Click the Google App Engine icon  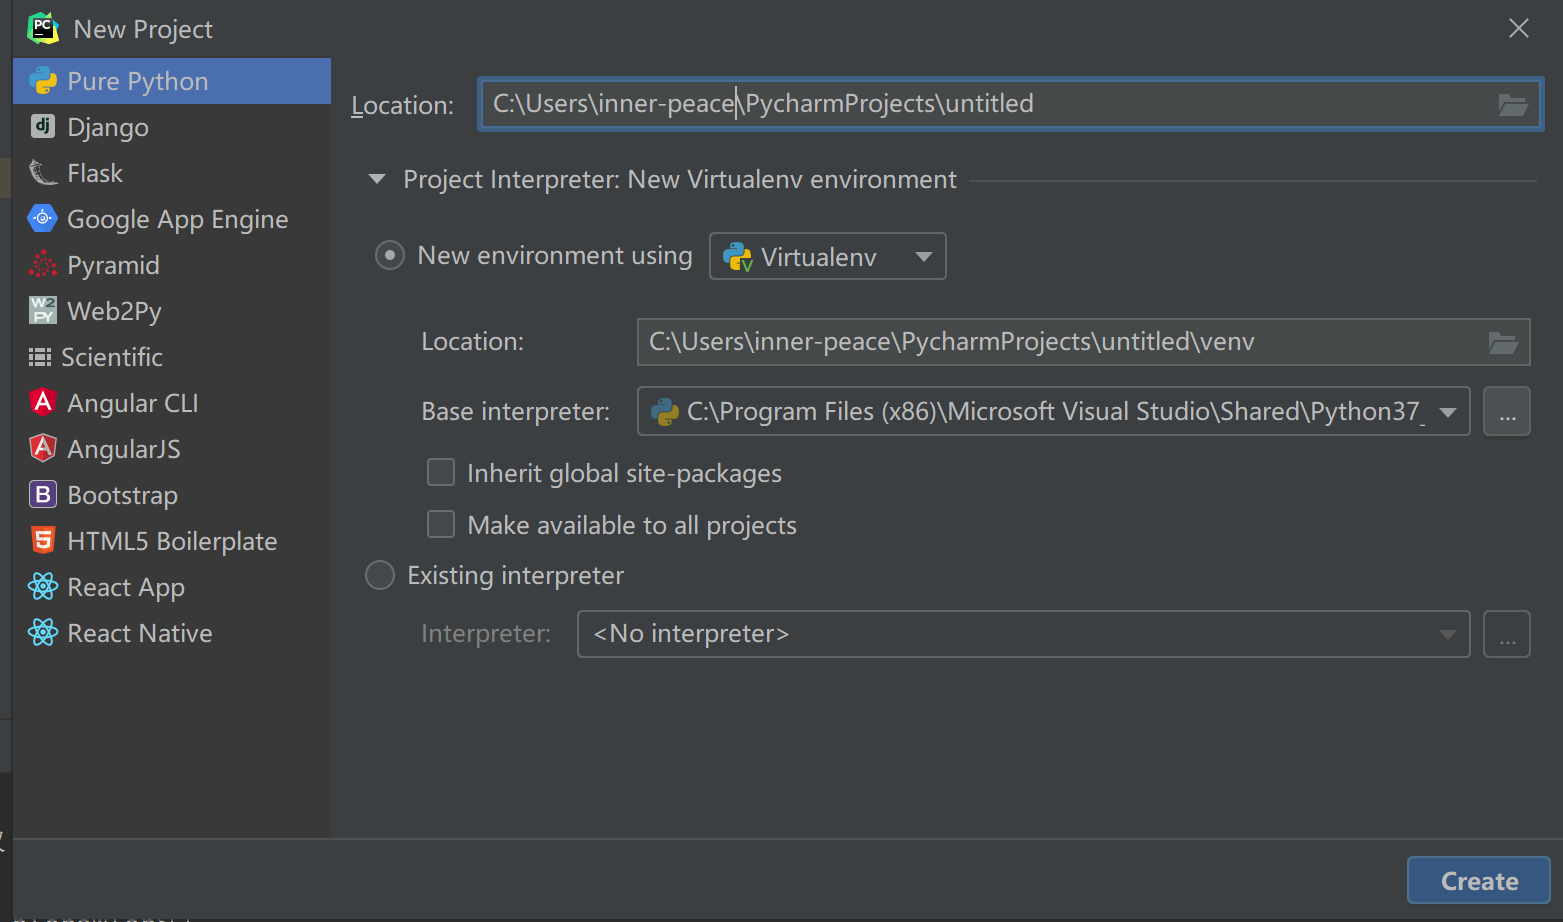click(43, 218)
